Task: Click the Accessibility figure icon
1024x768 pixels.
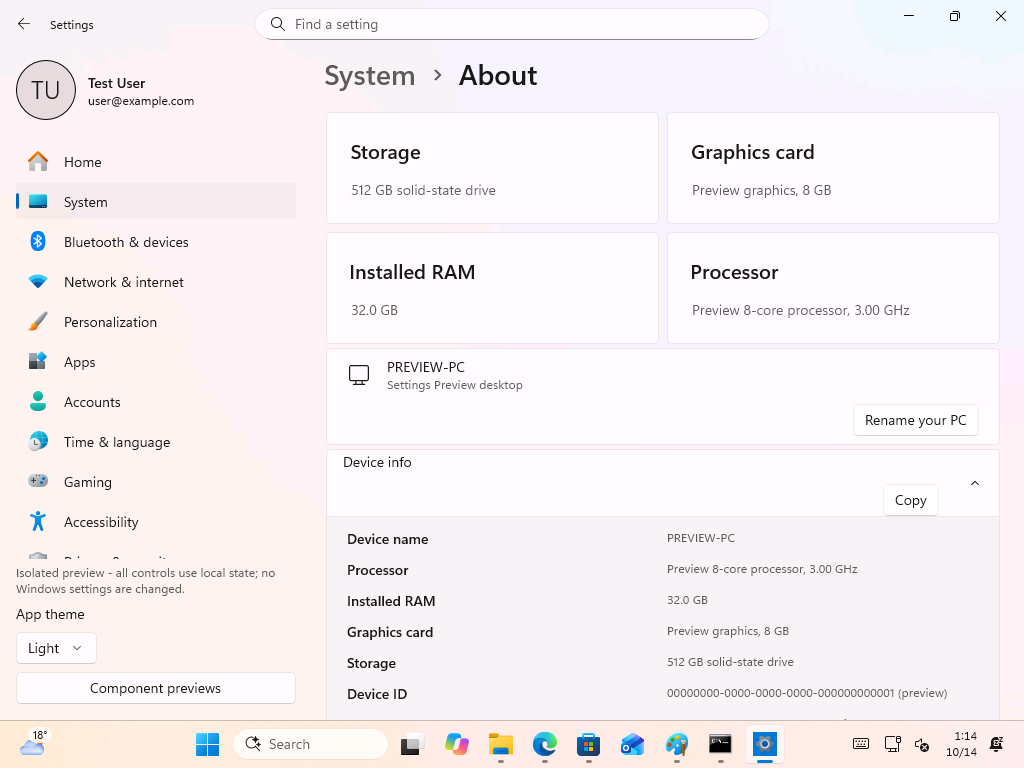Action: pyautogui.click(x=38, y=521)
